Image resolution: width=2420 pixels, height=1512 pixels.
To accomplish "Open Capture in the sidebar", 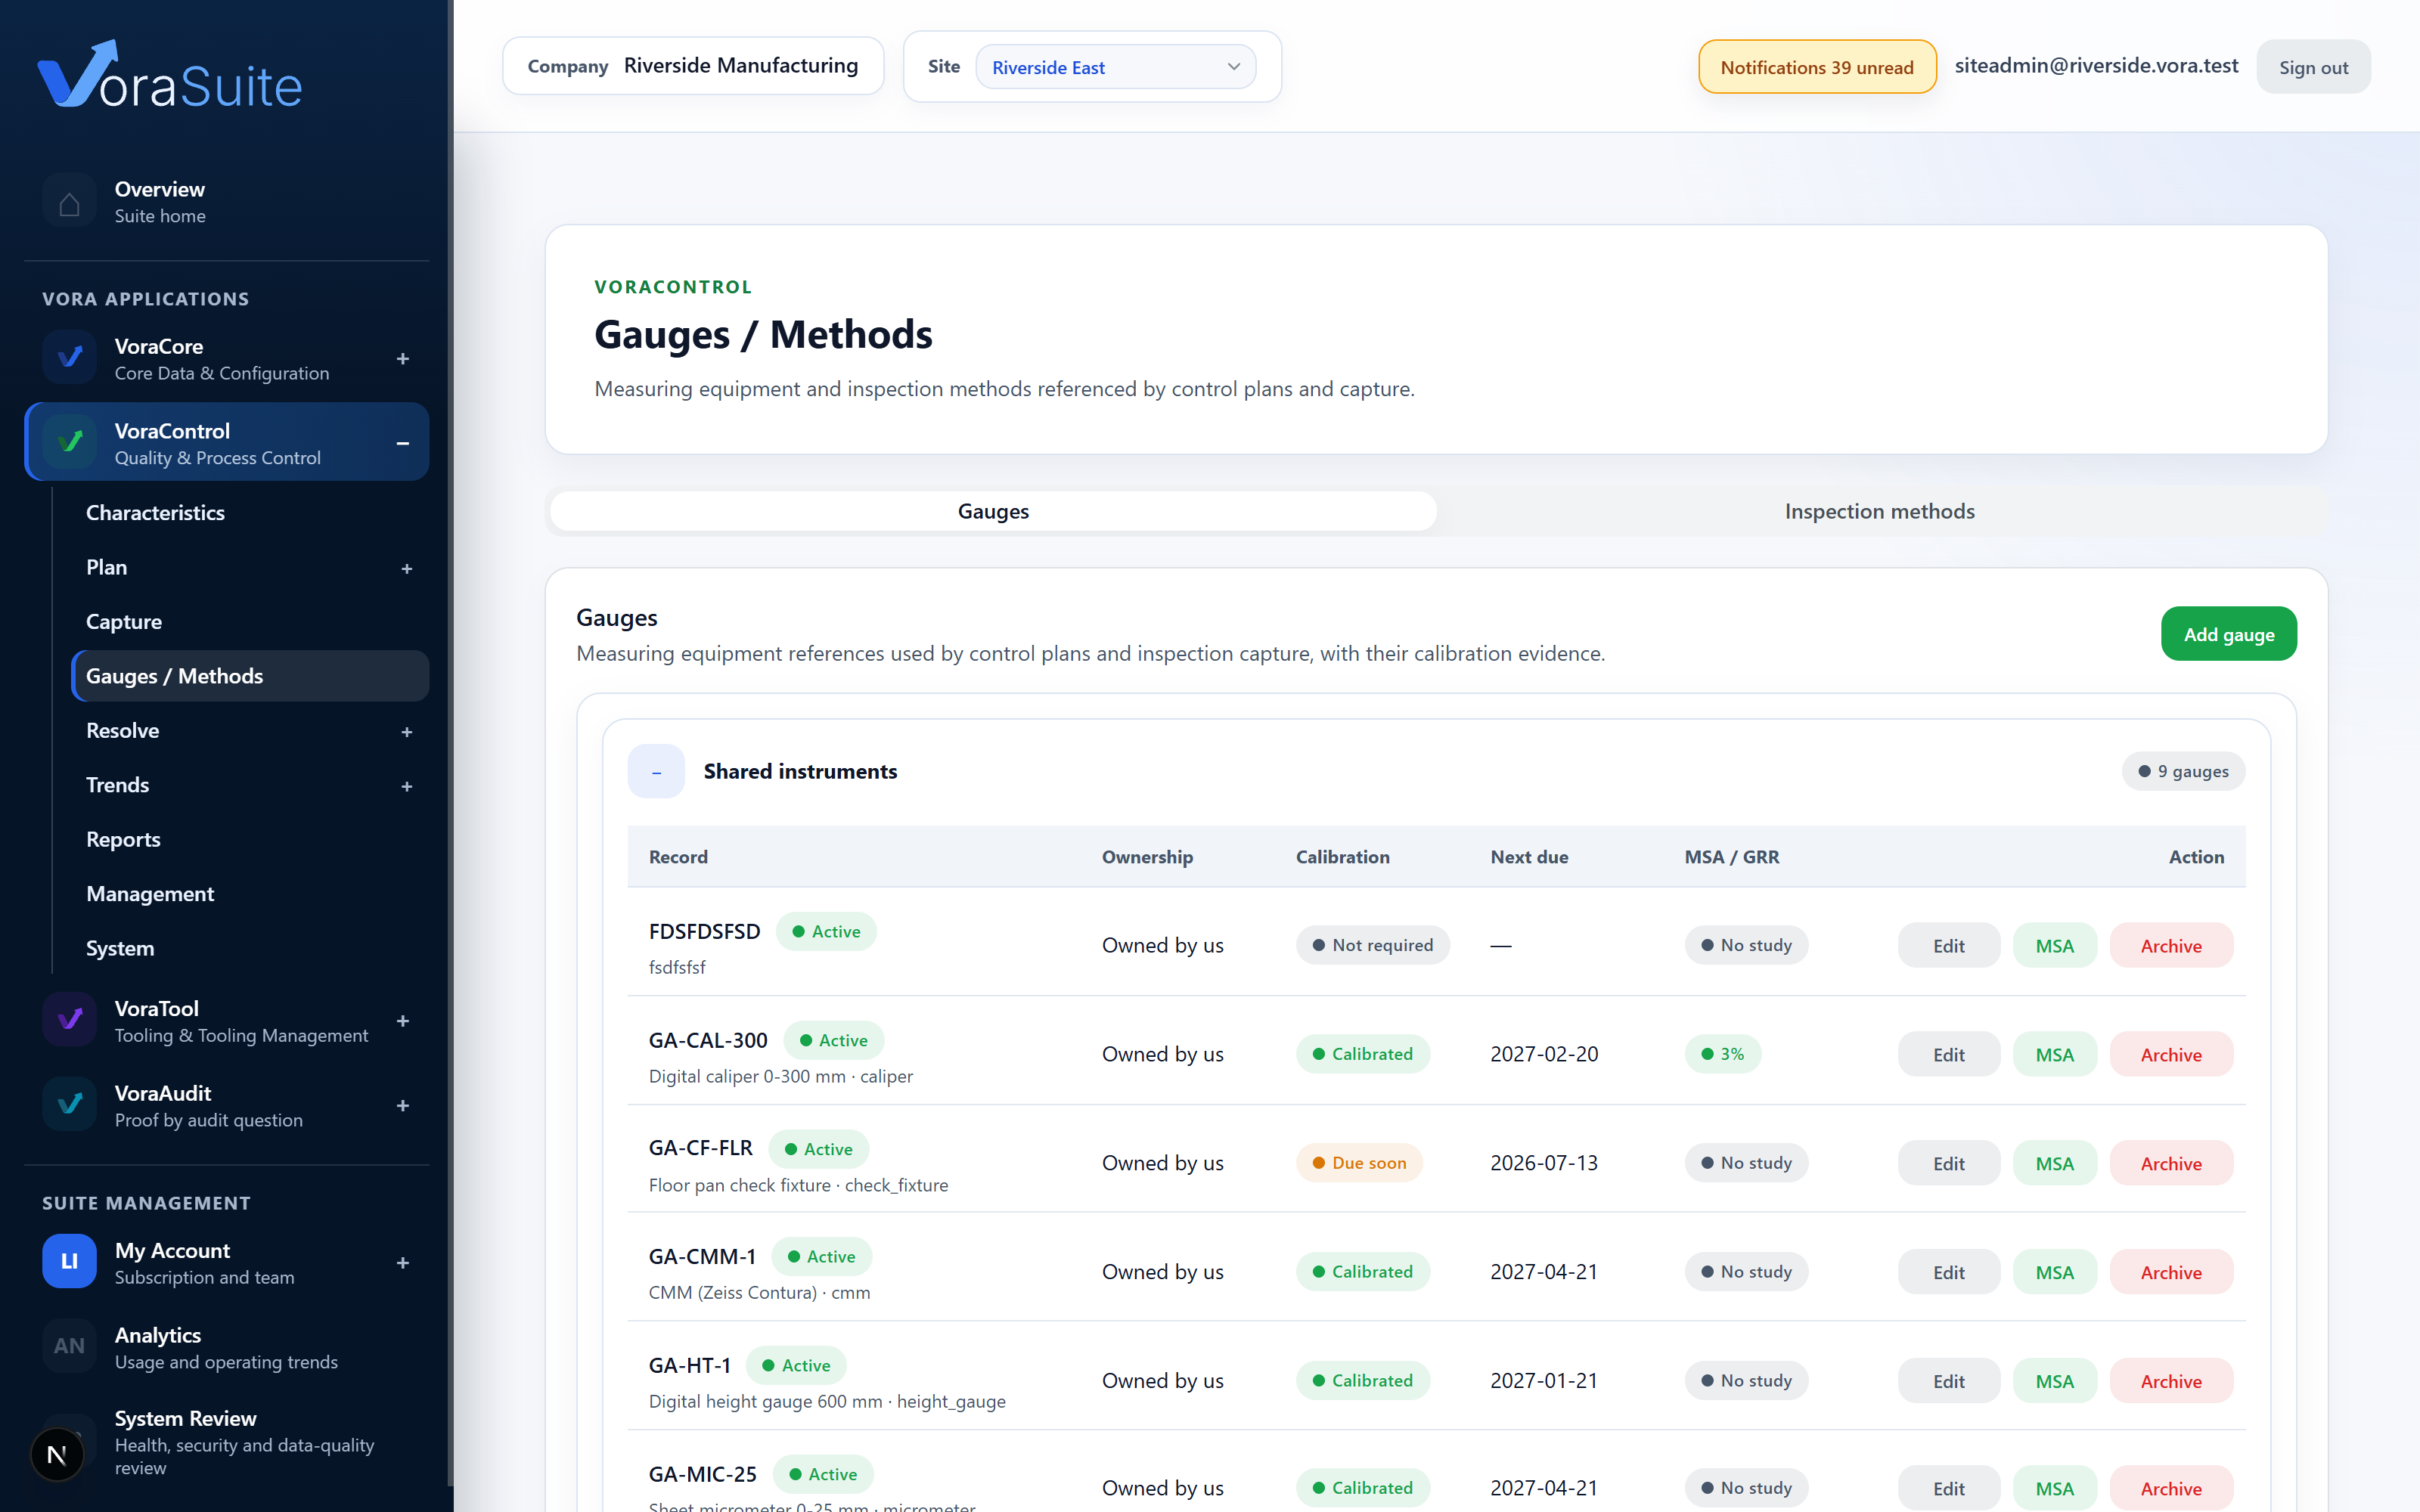I will [x=250, y=622].
